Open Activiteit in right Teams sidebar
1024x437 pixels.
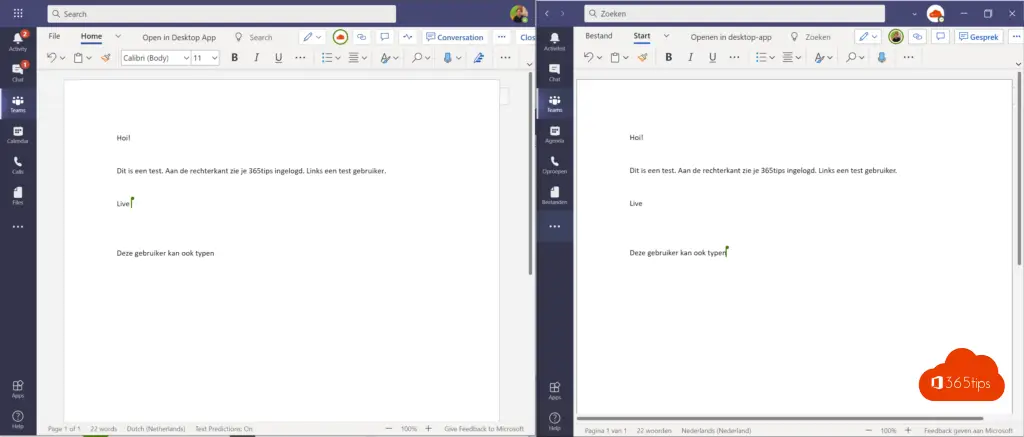click(554, 40)
